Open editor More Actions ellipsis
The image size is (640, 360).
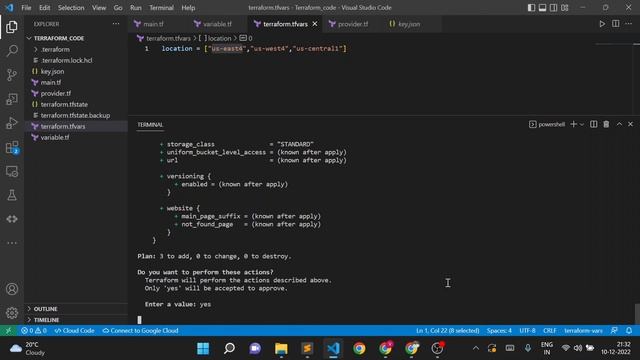coord(629,24)
